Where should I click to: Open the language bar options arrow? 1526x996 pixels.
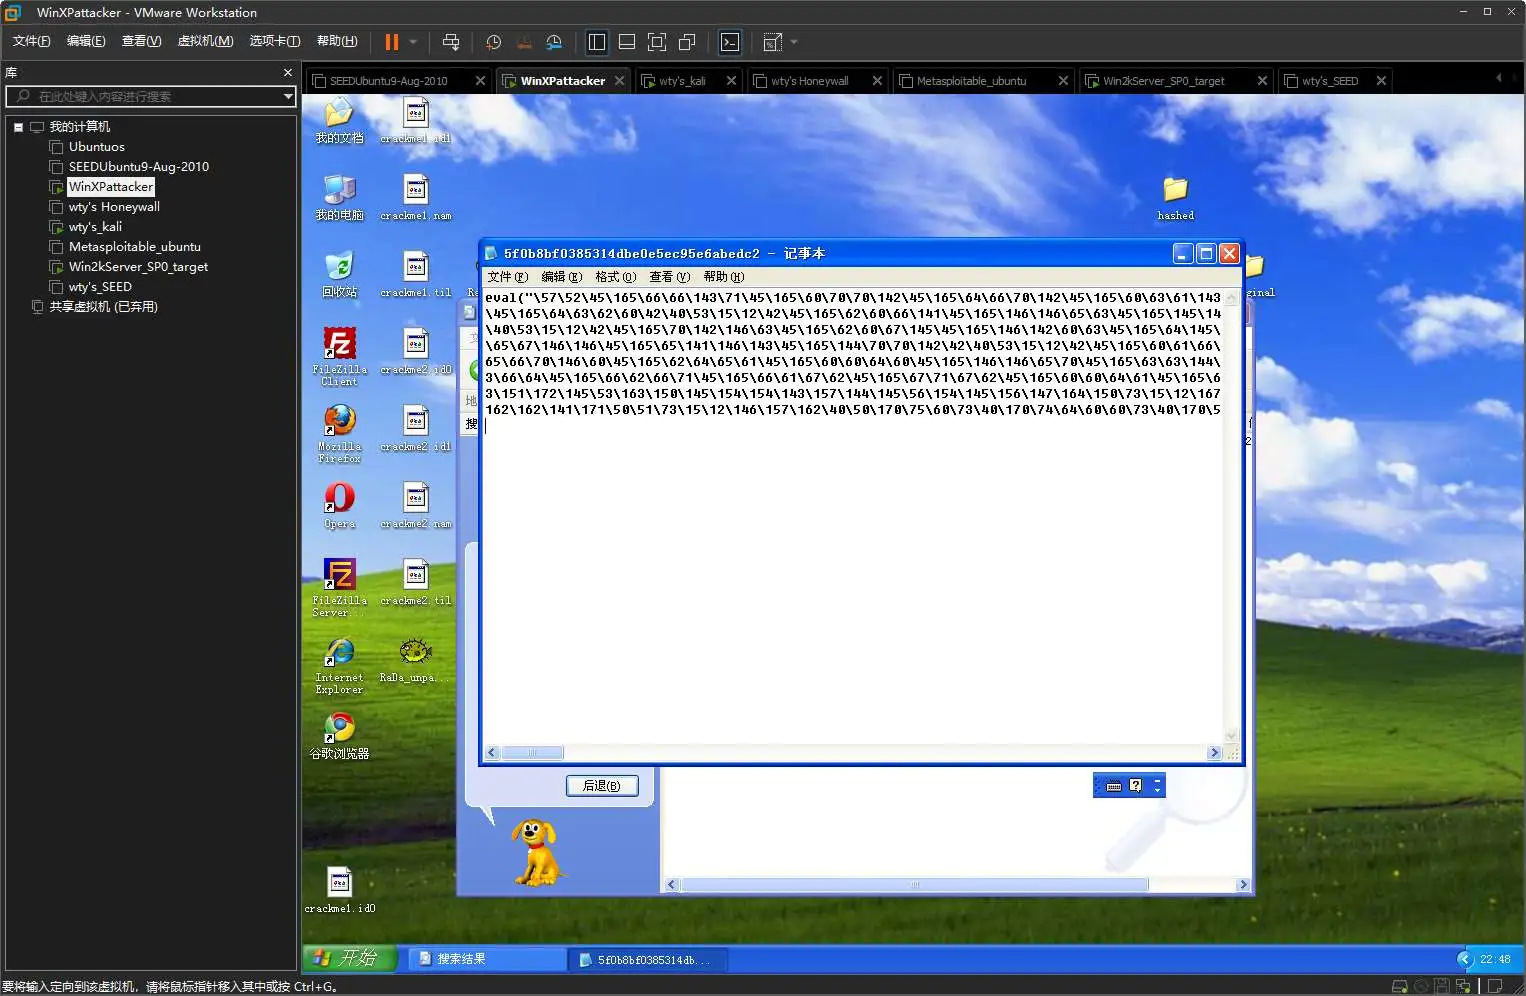[x=1158, y=790]
